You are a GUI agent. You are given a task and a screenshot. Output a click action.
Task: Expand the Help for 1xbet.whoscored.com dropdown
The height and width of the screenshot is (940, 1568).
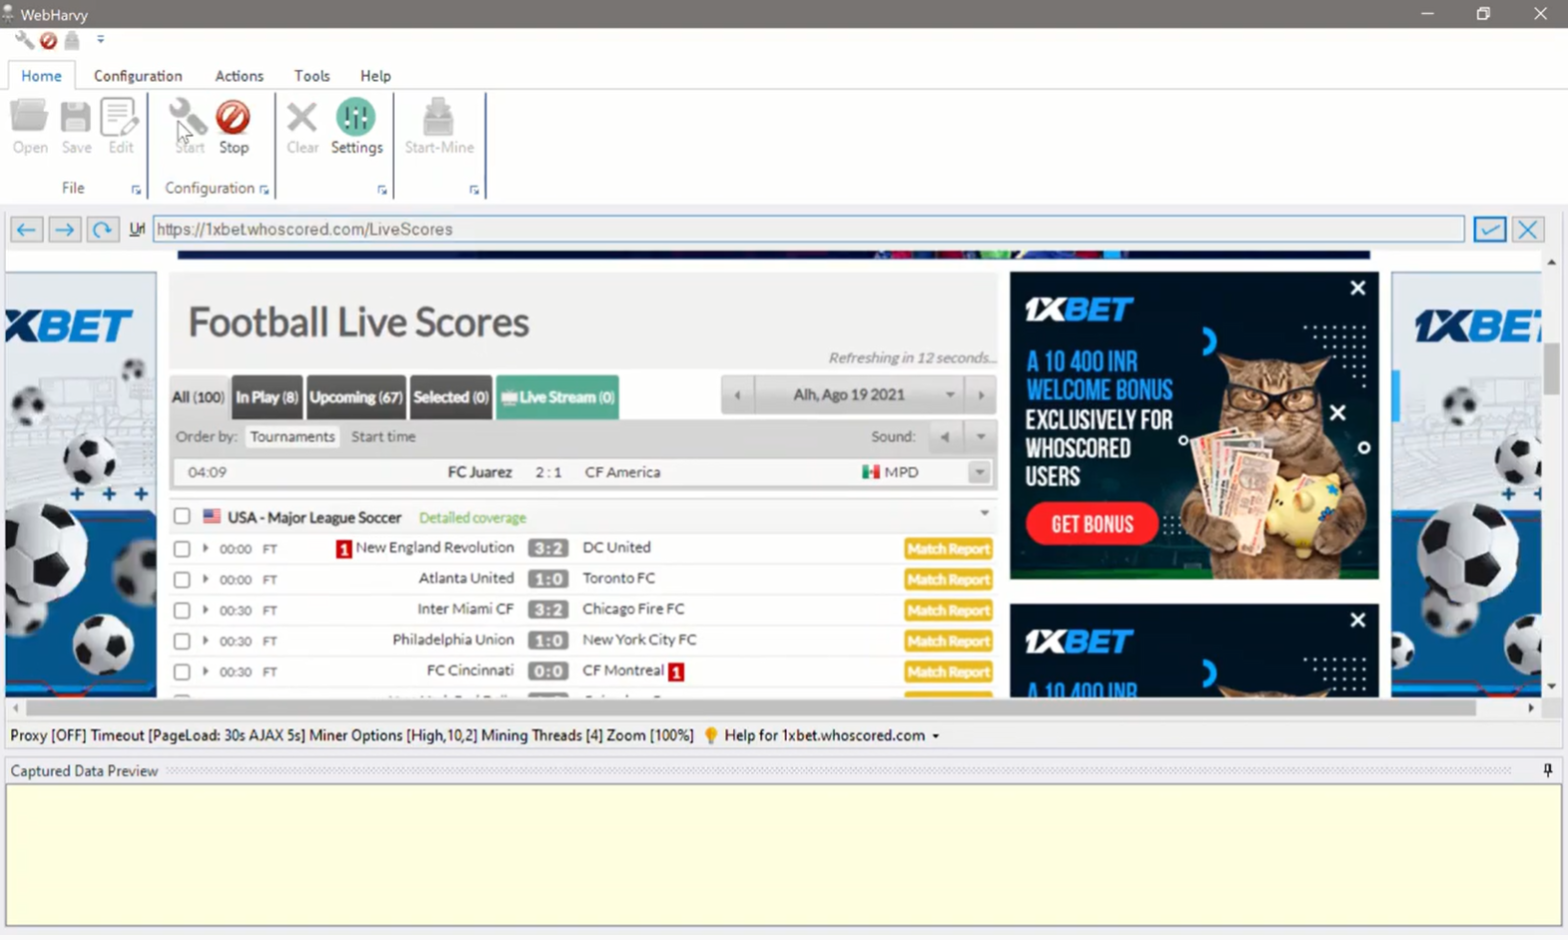pos(936,736)
